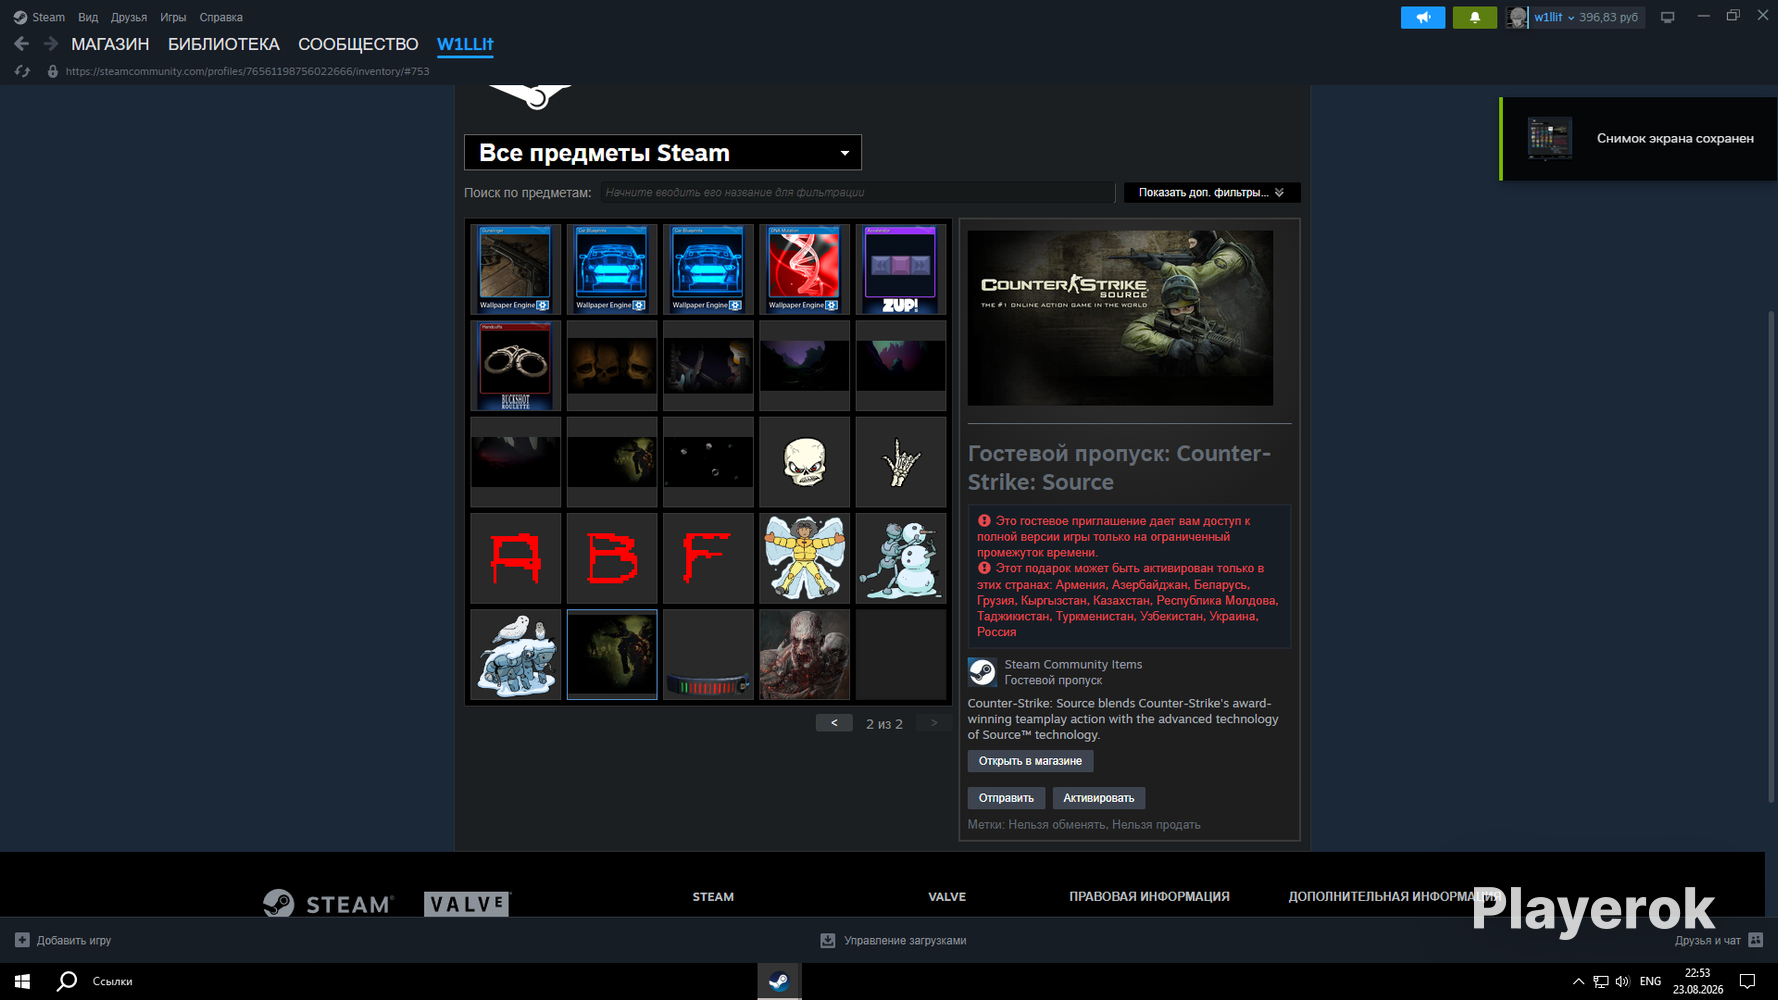Click the ENG language indicator in the tray
Viewport: 1778px width, 1000px height.
click(1650, 981)
